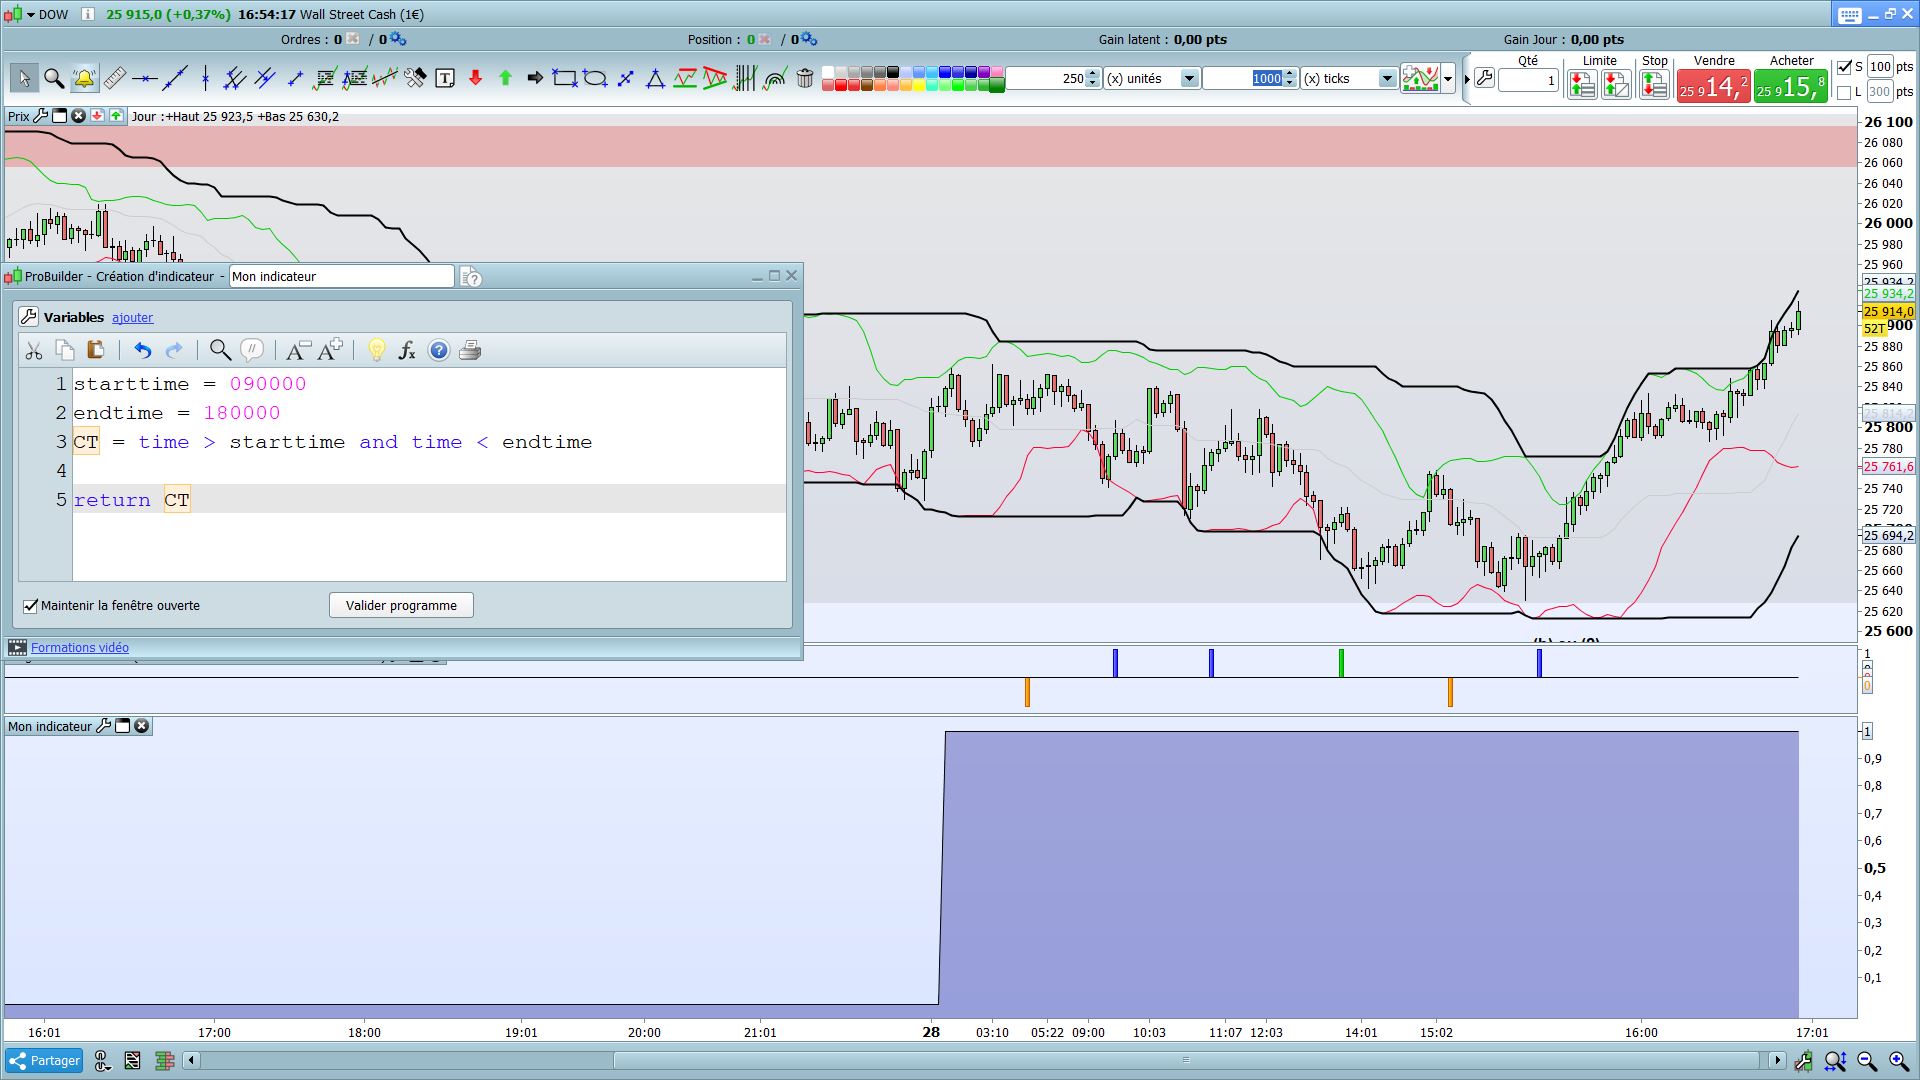Click the undo arrow in ProBuilder
Viewport: 1920px width, 1080px height.
click(142, 350)
